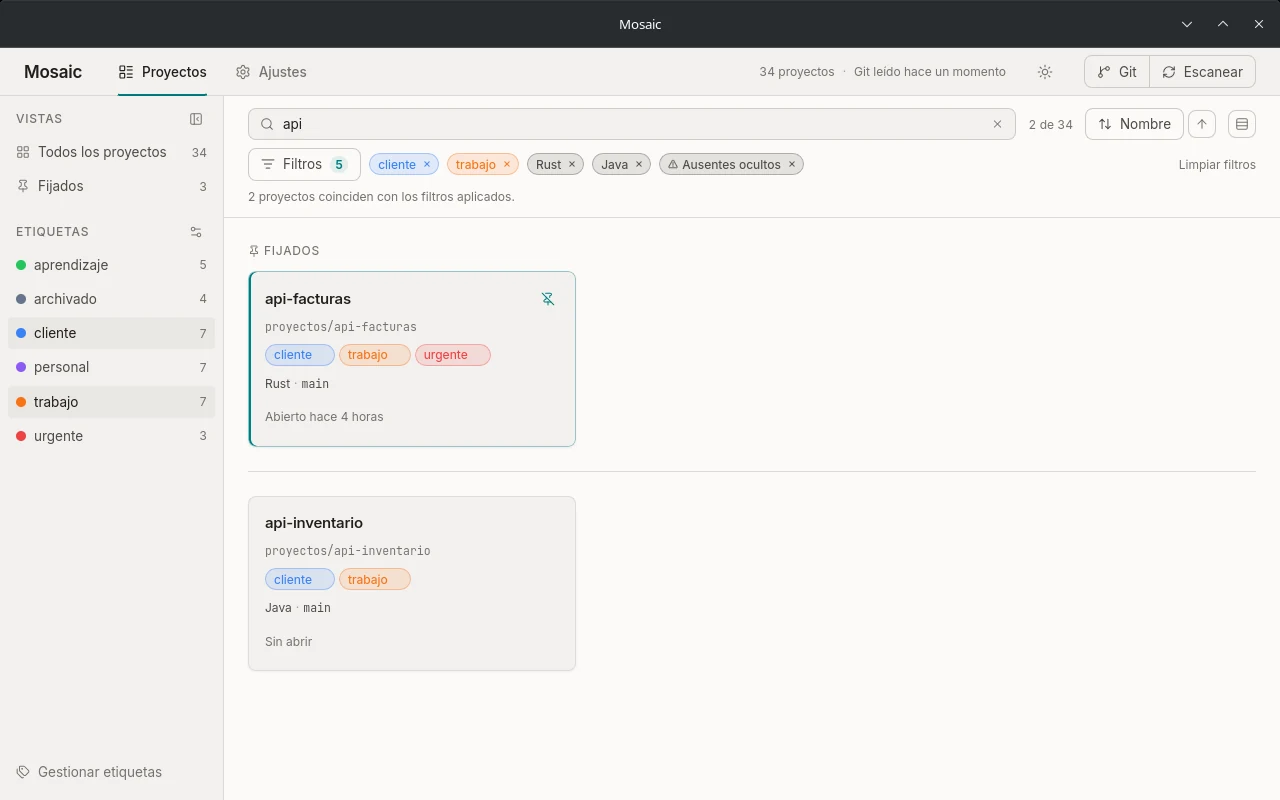Toggle the aprendizaje tag filter

tap(111, 265)
